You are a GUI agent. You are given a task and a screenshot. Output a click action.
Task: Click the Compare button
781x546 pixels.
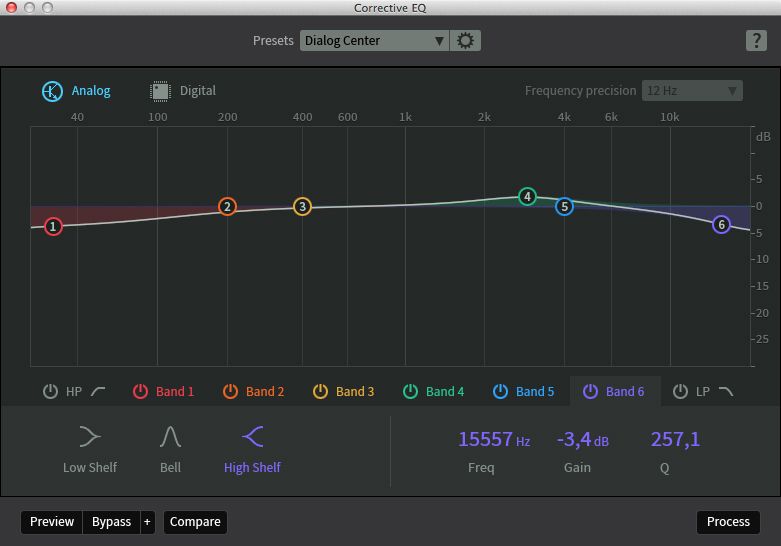coord(195,522)
